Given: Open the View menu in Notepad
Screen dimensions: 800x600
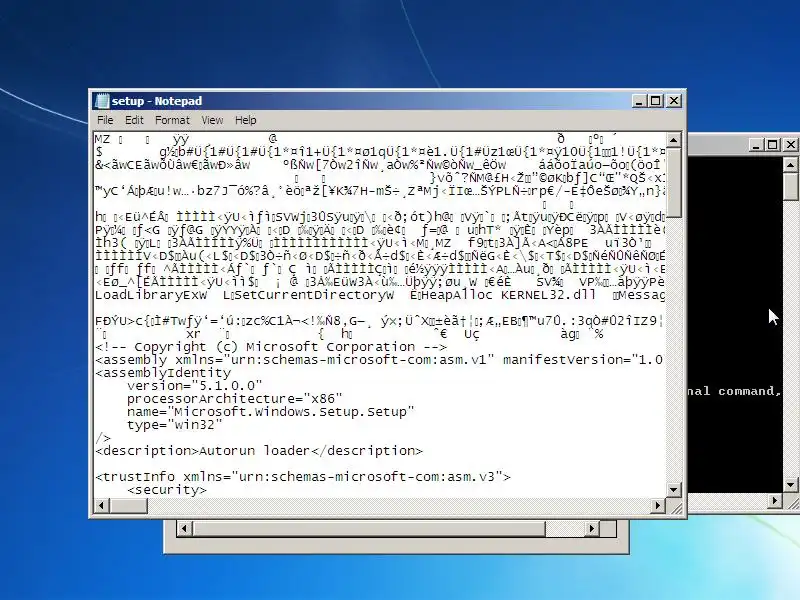Looking at the screenshot, I should [x=212, y=120].
